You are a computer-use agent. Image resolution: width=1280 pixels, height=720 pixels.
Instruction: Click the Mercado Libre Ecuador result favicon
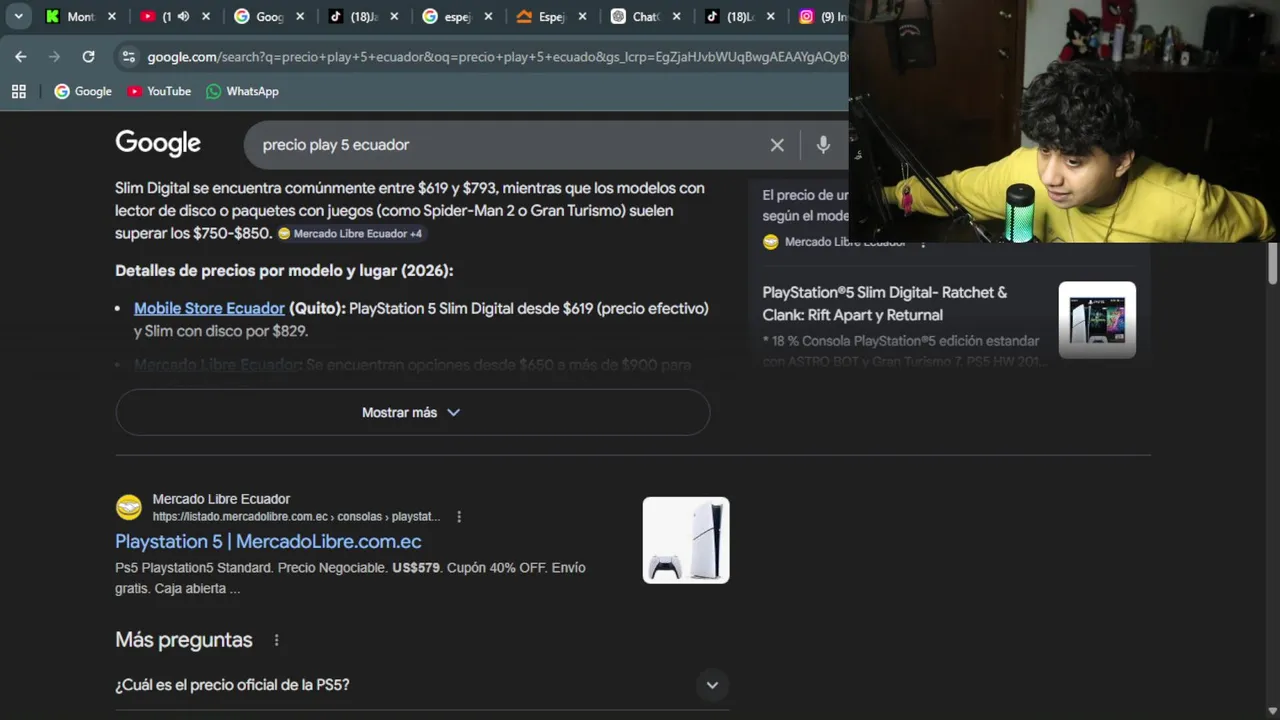[129, 507]
